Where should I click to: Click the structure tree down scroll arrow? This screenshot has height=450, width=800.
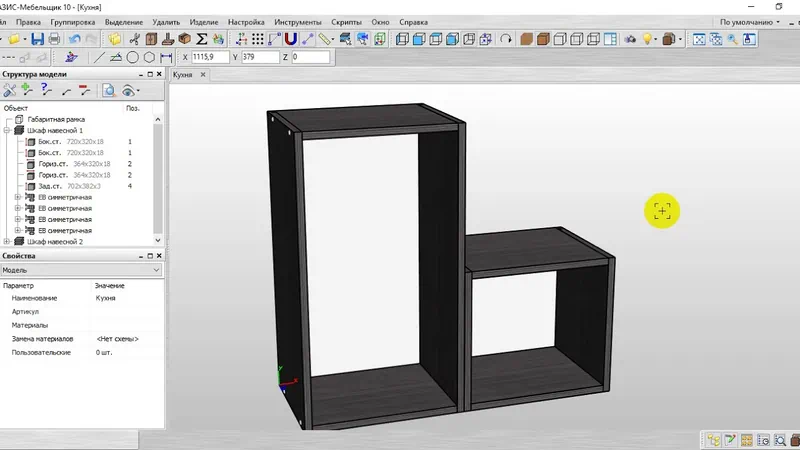[158, 240]
